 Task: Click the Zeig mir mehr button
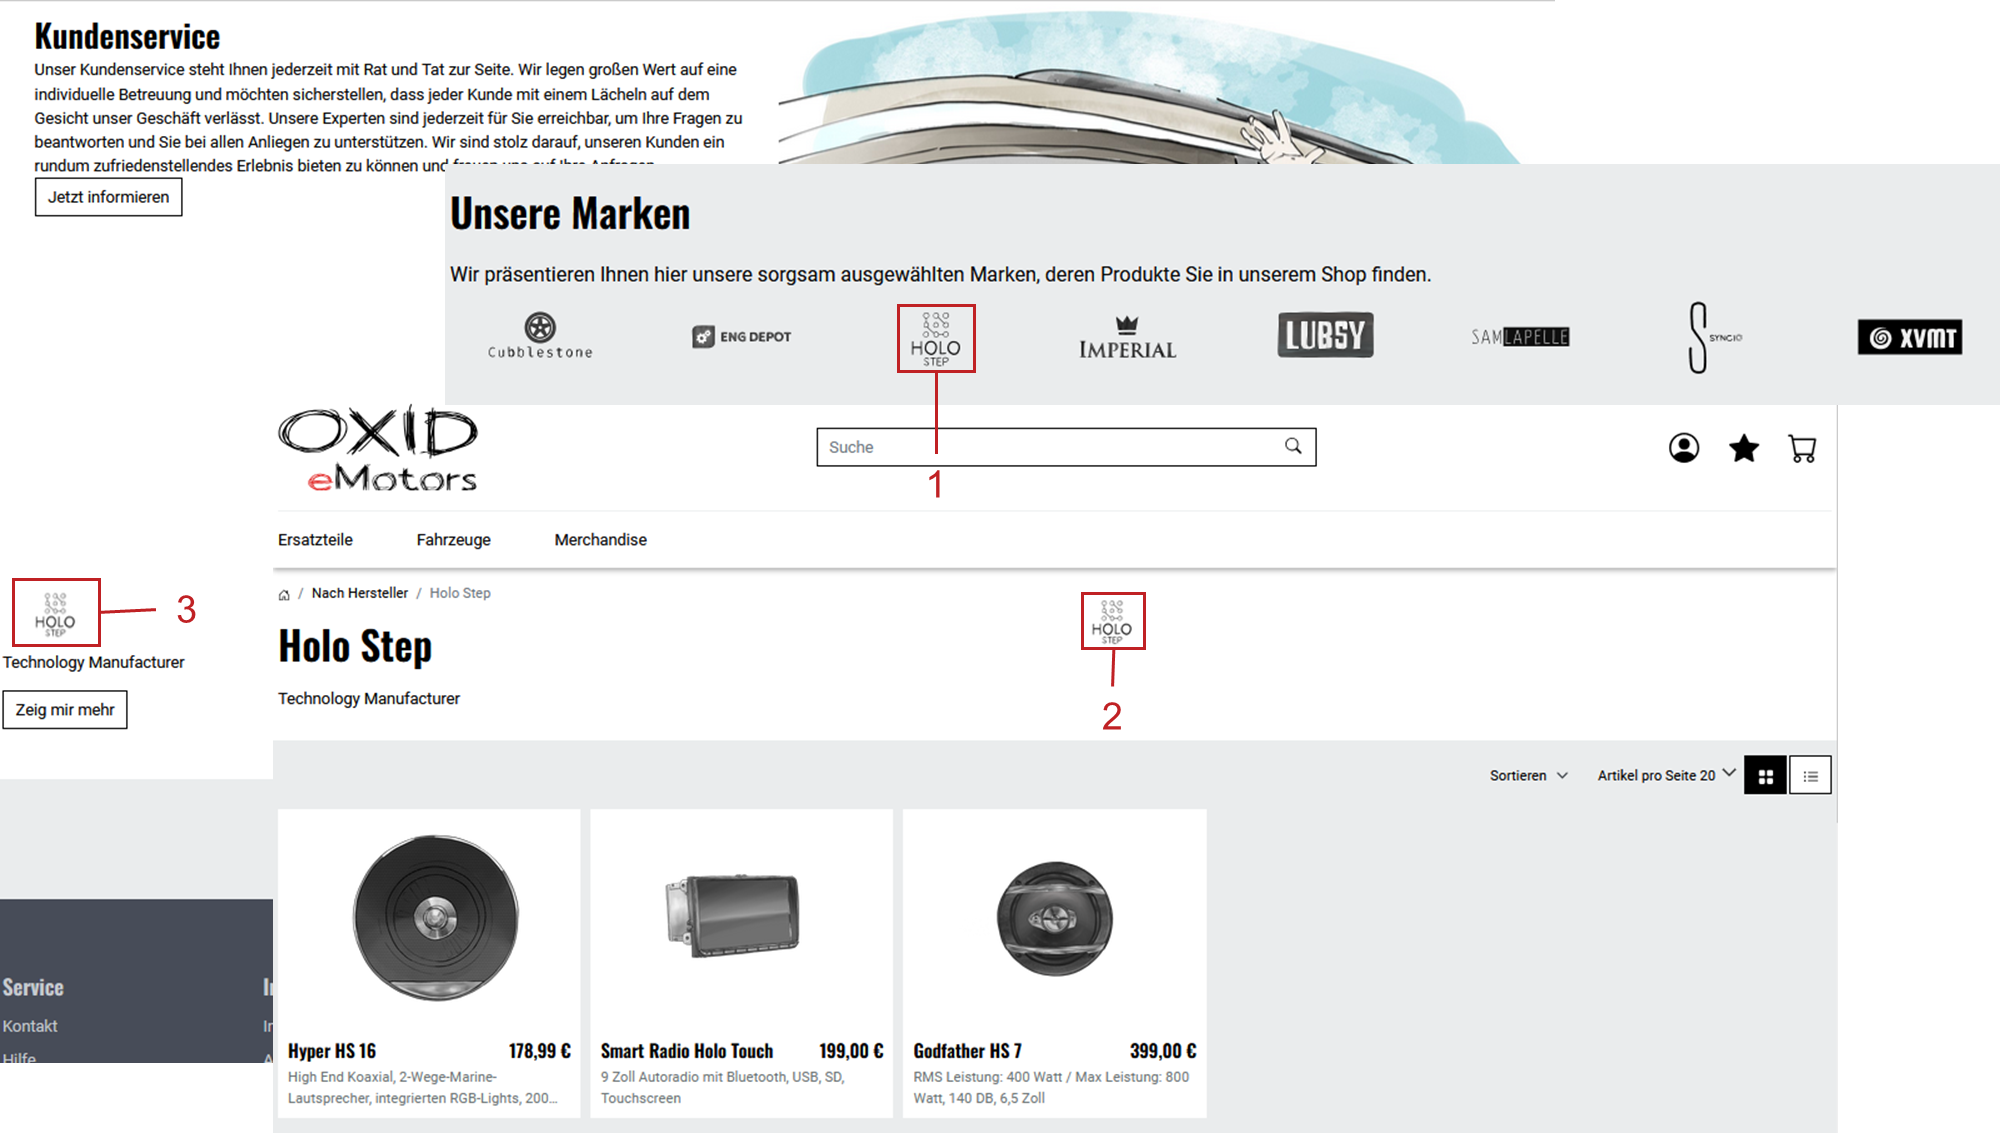[x=65, y=710]
